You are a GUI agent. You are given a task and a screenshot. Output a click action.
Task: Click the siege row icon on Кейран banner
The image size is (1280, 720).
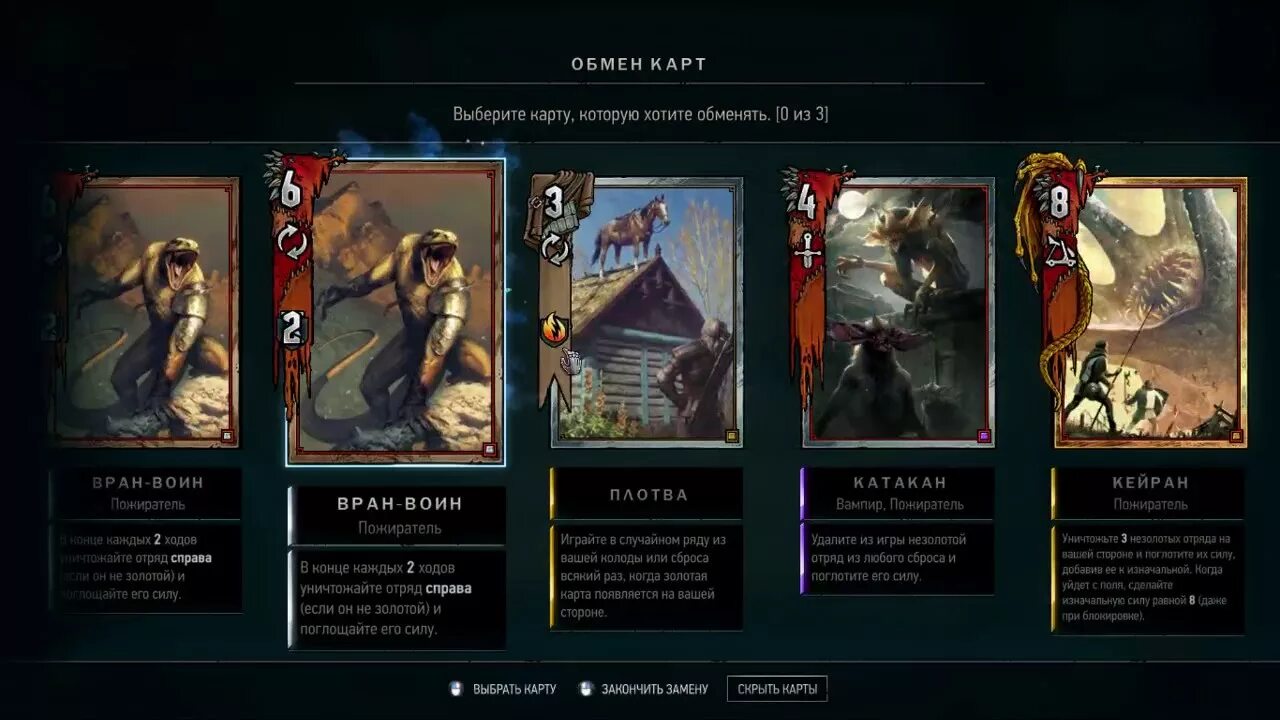click(1058, 250)
